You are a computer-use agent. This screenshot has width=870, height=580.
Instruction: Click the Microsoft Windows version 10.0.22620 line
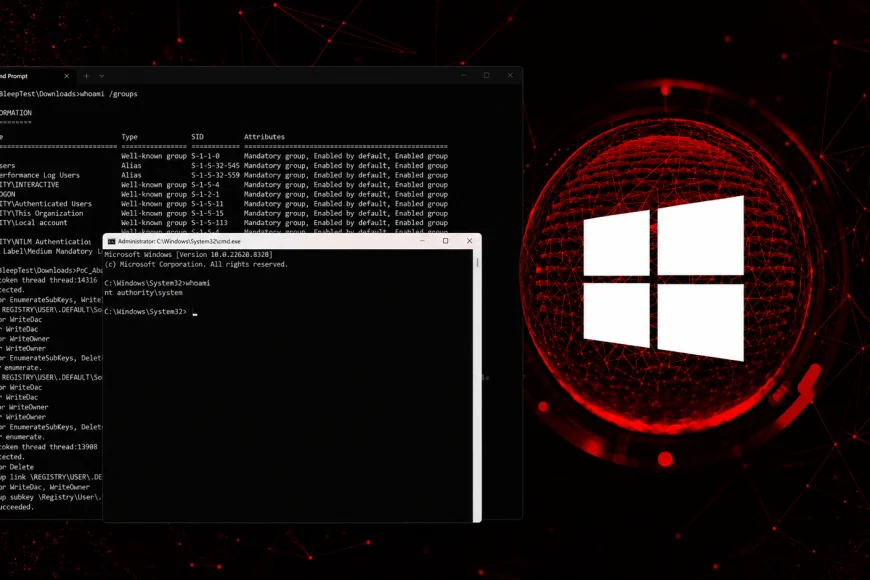189,255
